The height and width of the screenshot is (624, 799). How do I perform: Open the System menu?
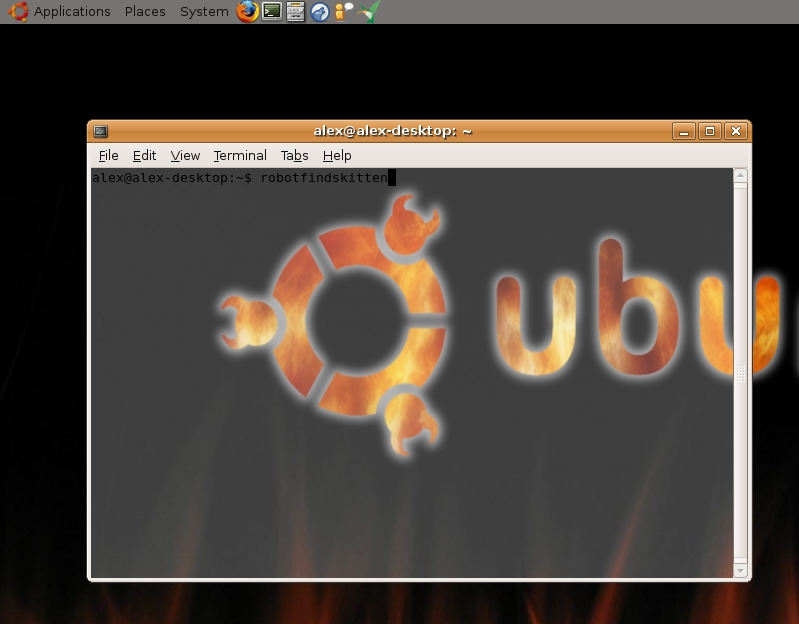point(204,11)
